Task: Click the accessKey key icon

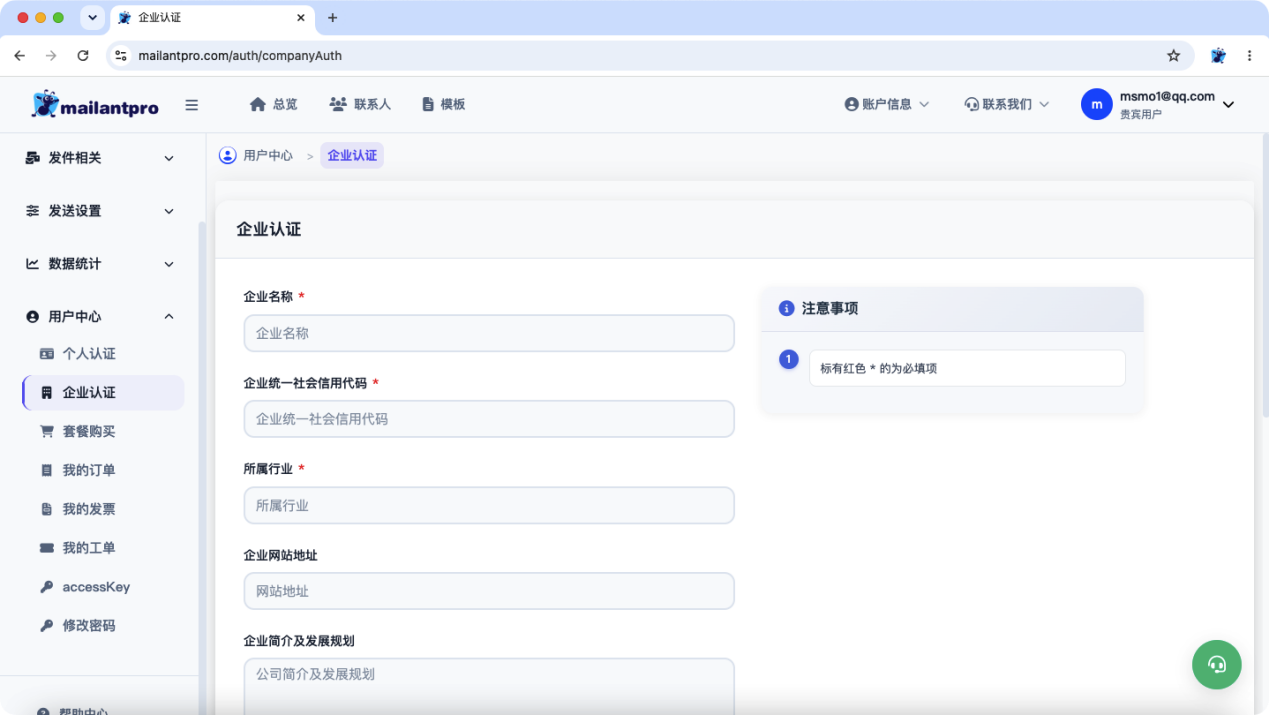Action: 46,587
